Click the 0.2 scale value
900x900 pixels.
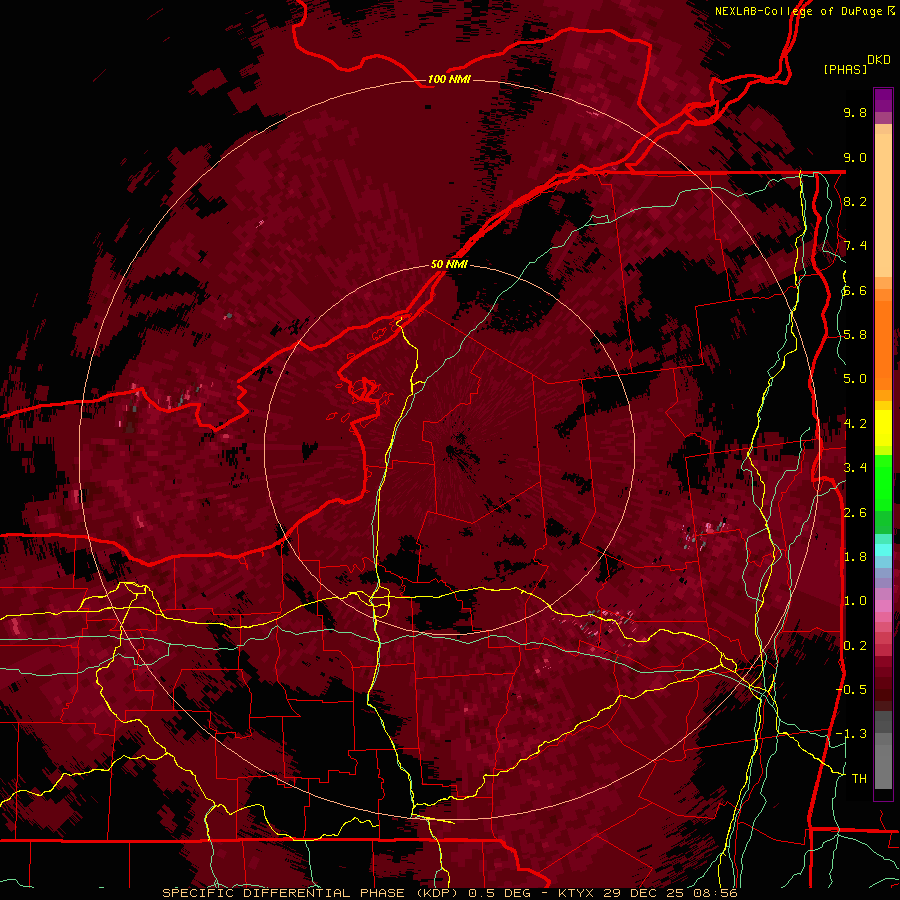coord(855,646)
